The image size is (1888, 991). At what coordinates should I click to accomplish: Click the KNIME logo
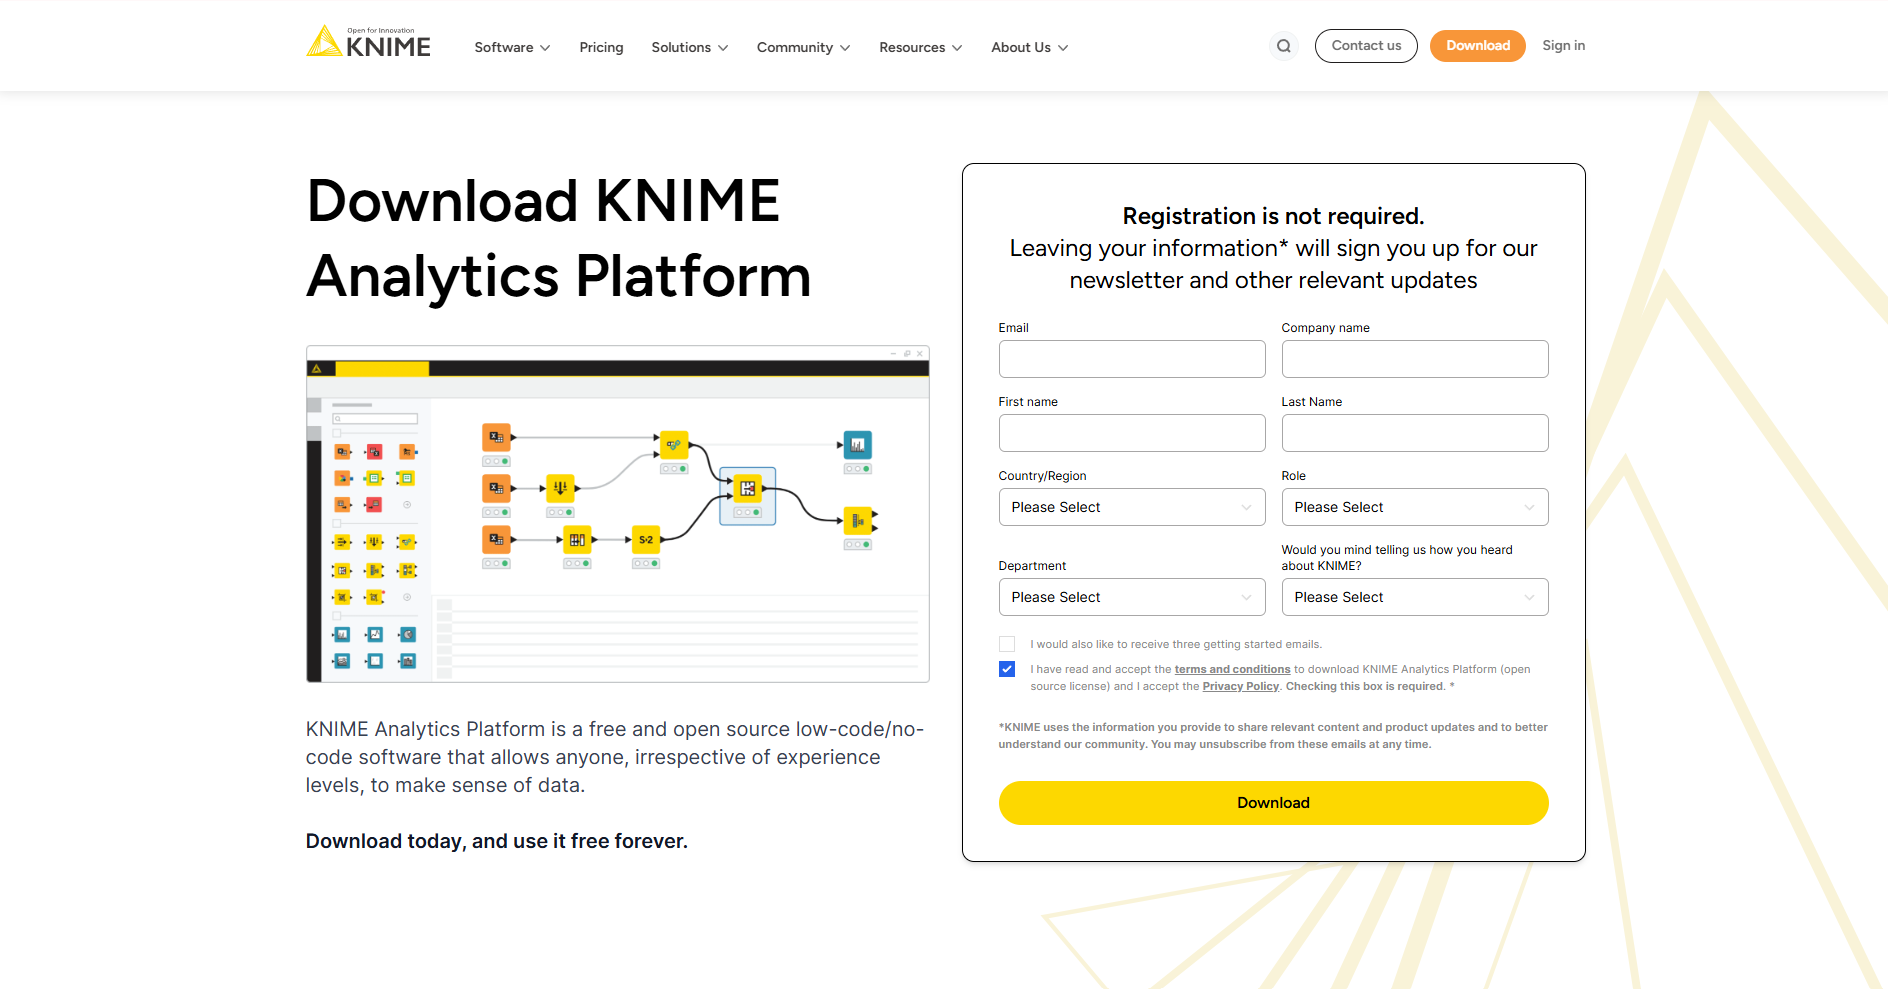click(x=367, y=41)
